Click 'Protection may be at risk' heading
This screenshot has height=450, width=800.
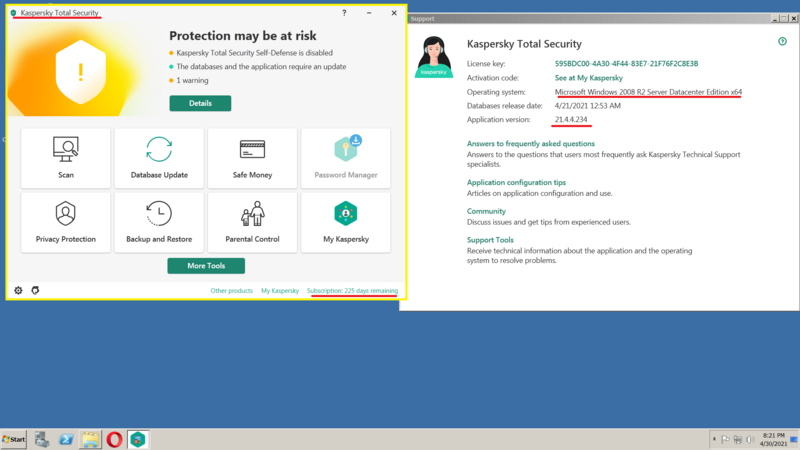coord(243,36)
